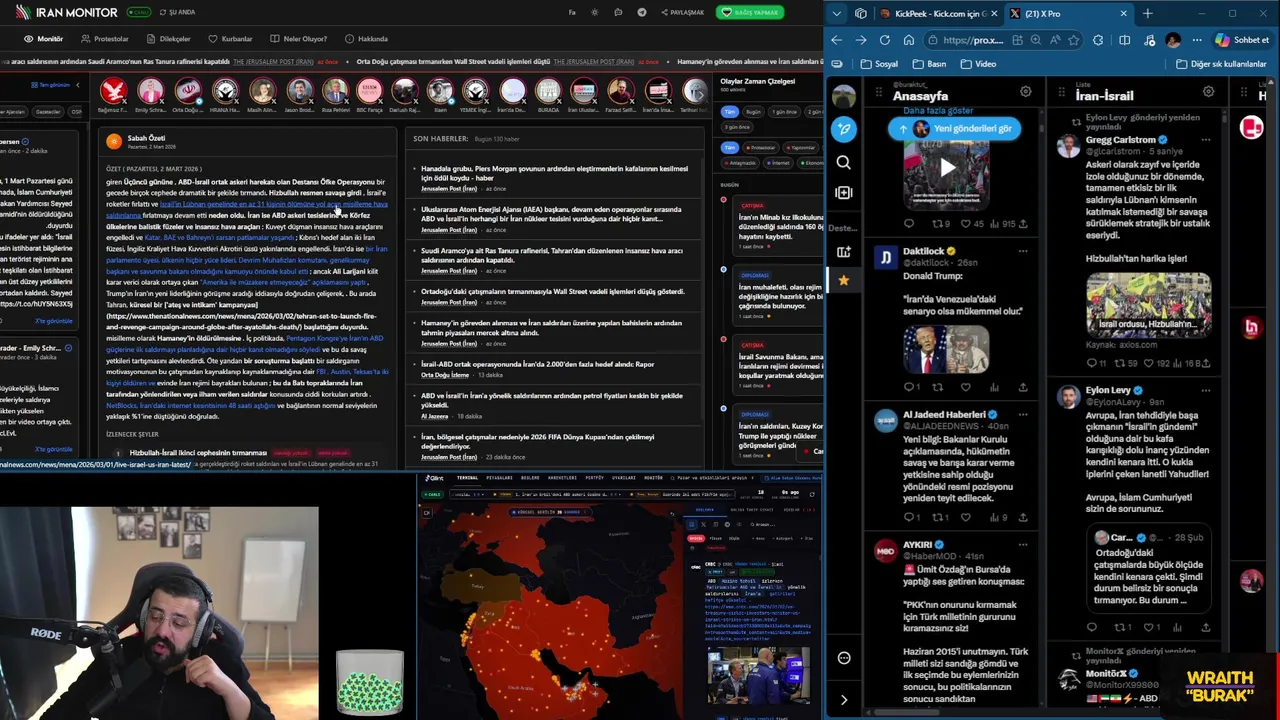The image size is (1280, 720).
Task: Reload the page with the refresh icon
Action: tap(885, 40)
